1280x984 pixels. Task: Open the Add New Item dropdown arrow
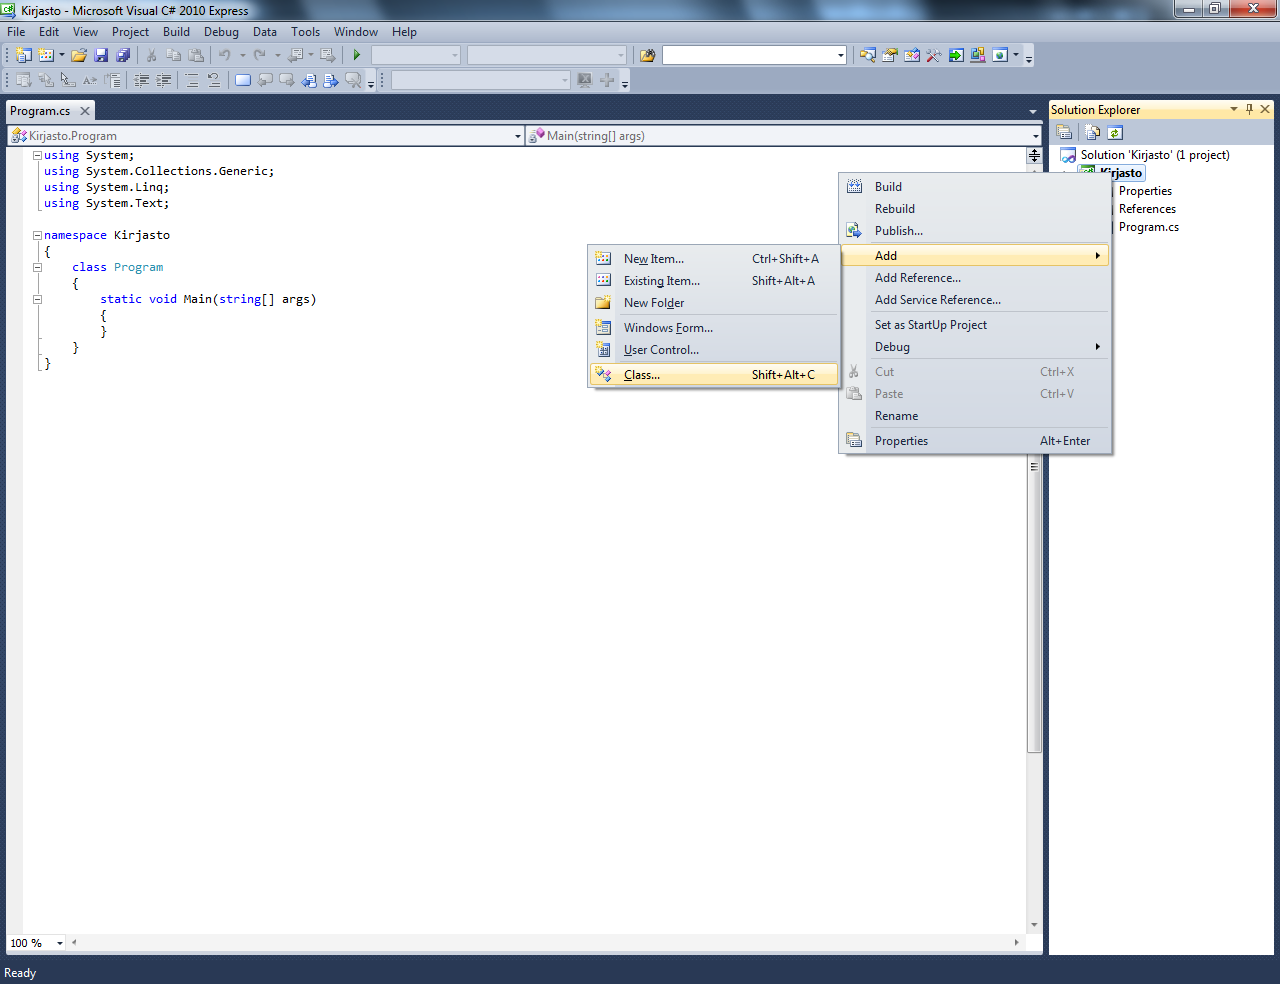[62, 55]
